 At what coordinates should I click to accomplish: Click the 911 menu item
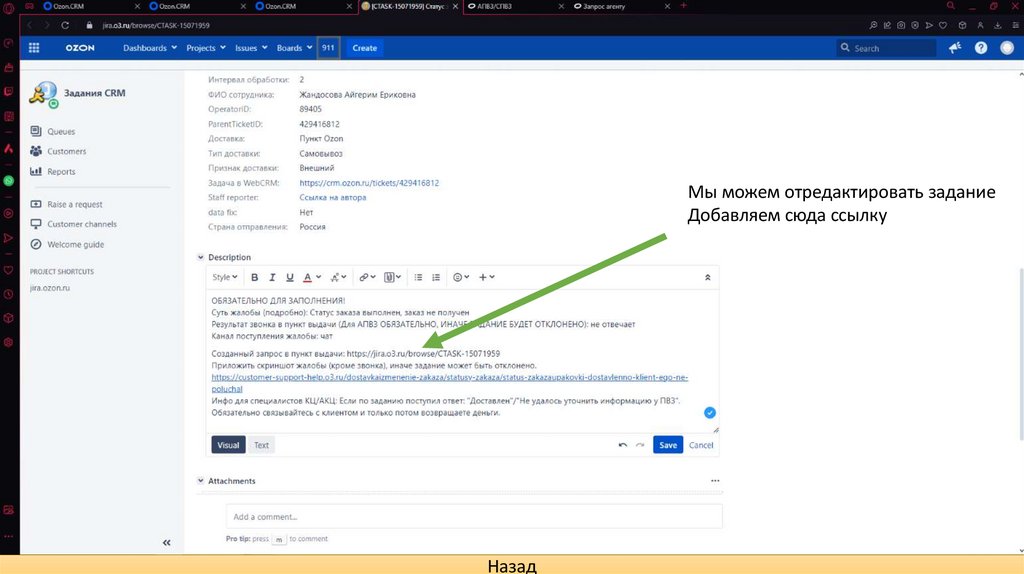tap(328, 48)
